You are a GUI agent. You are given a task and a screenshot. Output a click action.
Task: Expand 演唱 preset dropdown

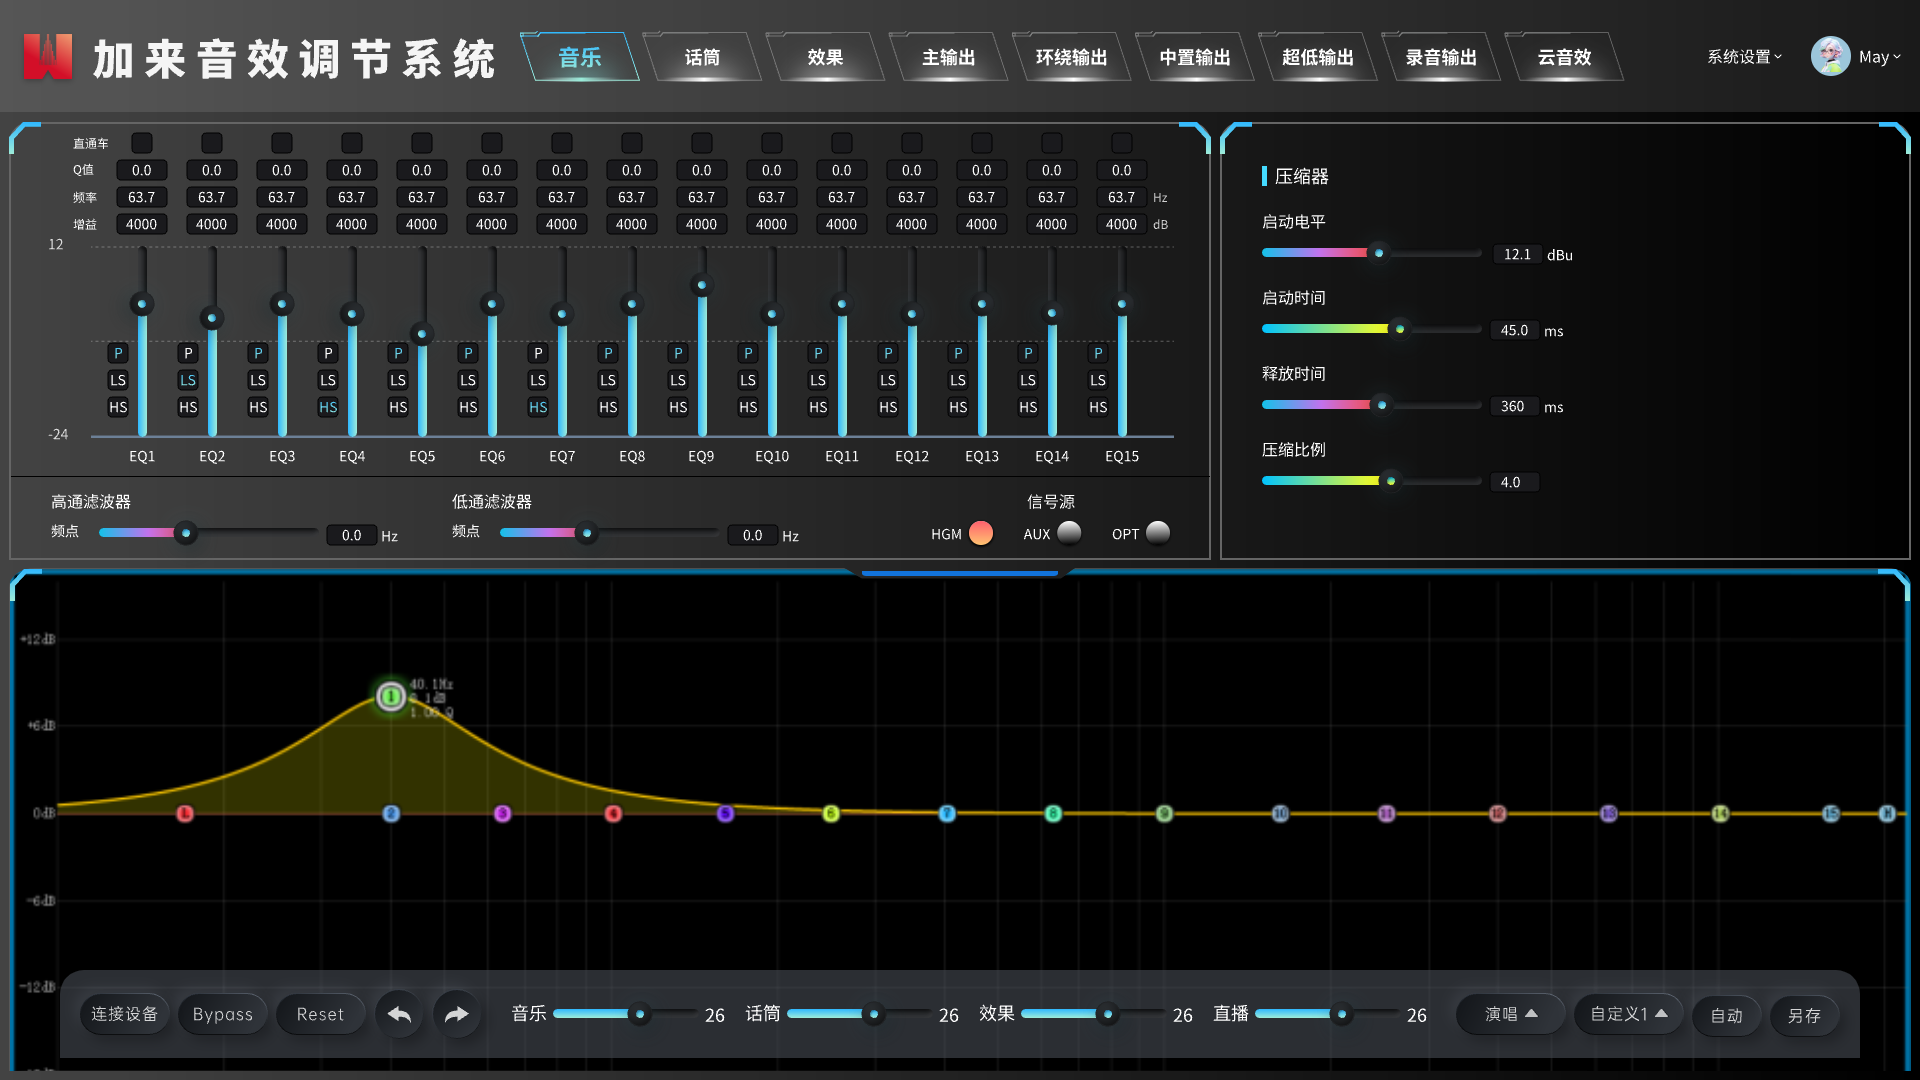(x=1509, y=1014)
